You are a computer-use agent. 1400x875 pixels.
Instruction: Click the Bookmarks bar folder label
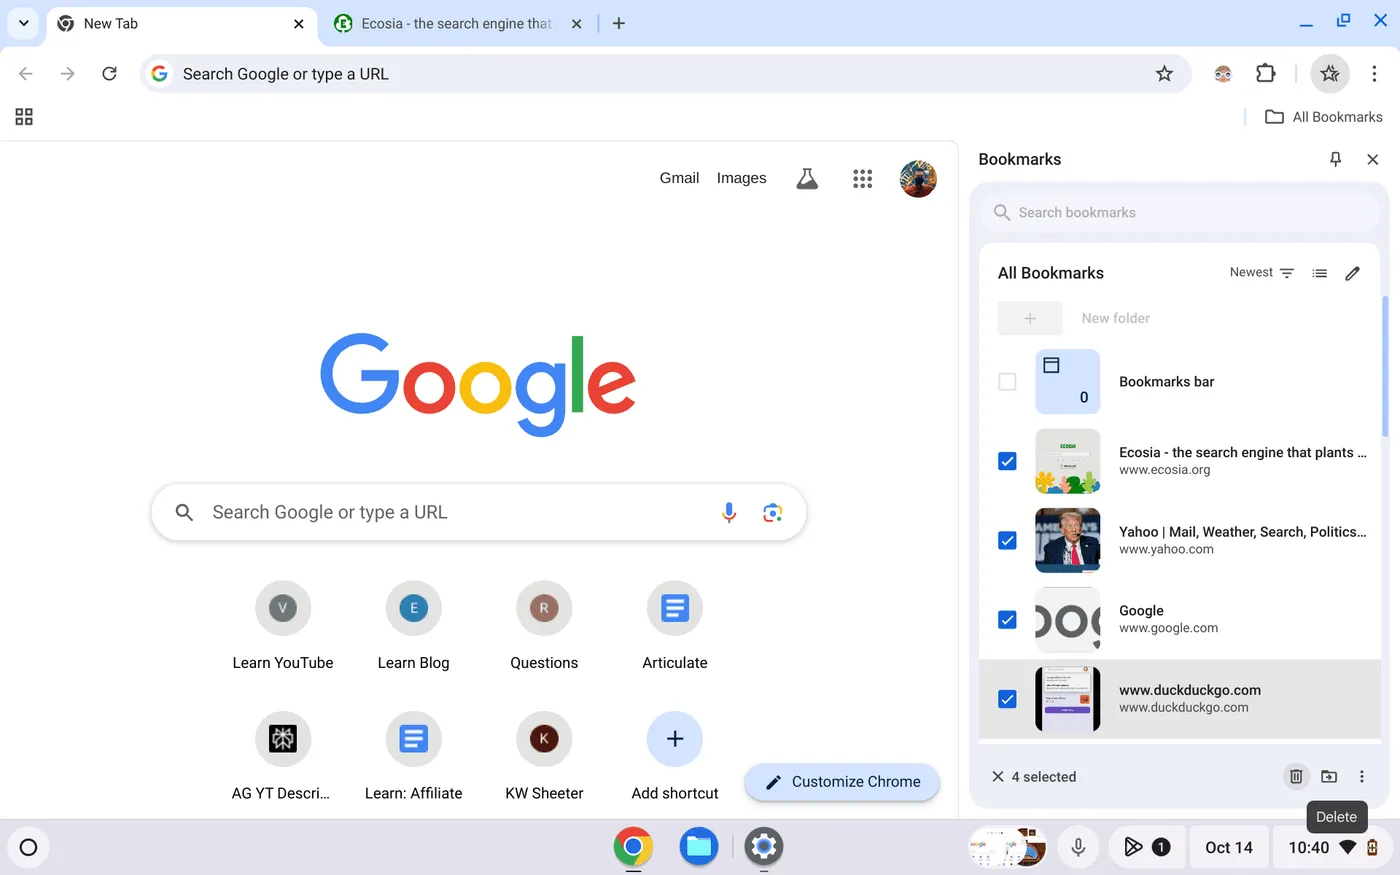point(1166,381)
